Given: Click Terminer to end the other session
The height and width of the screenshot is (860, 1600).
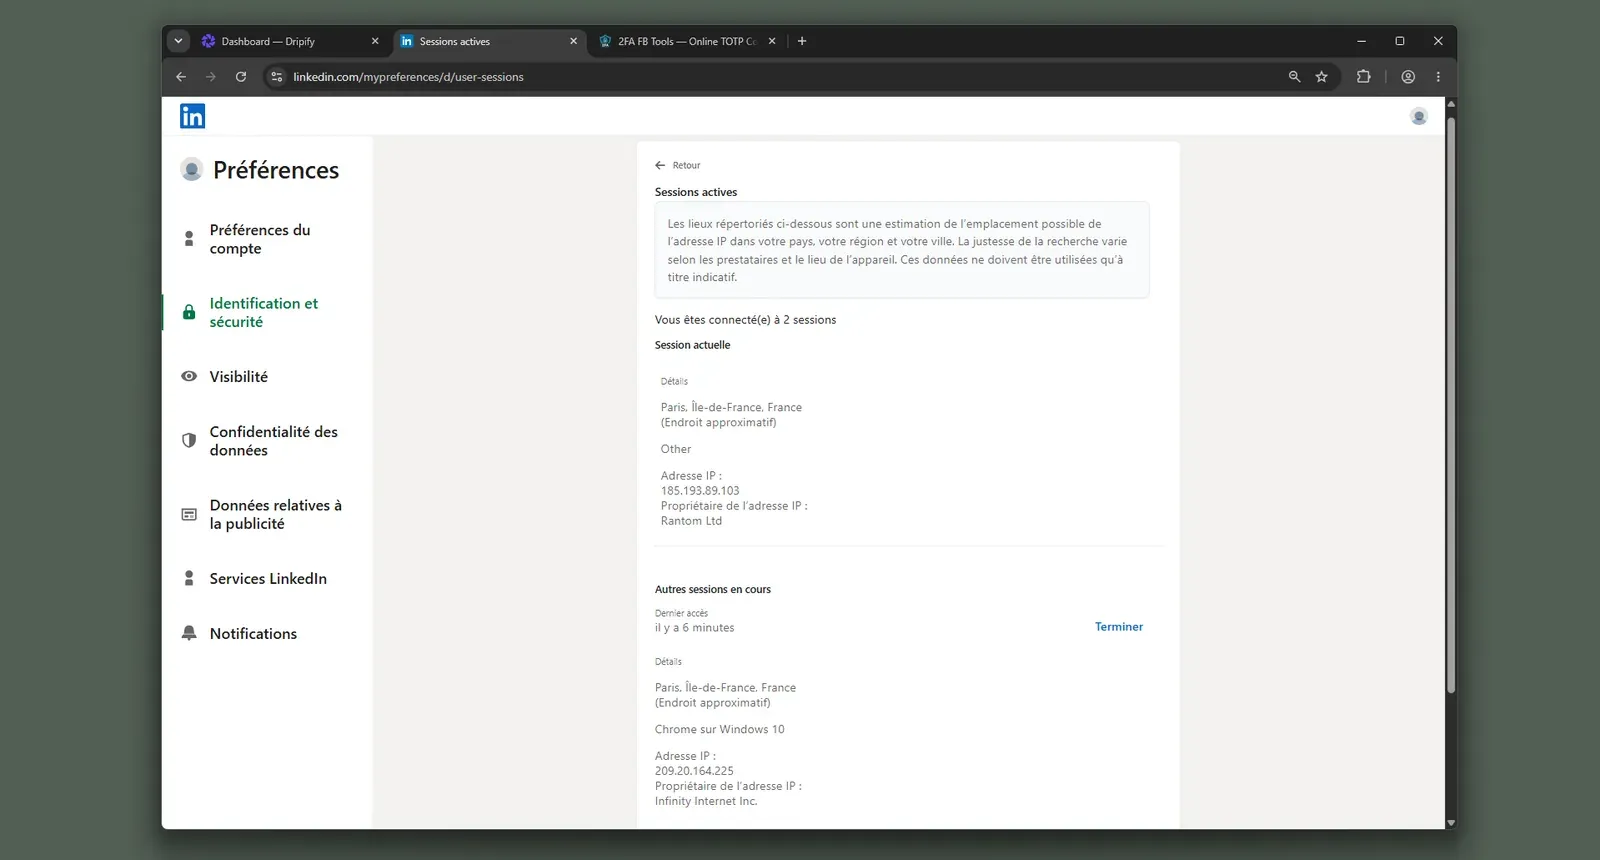Looking at the screenshot, I should point(1118,627).
